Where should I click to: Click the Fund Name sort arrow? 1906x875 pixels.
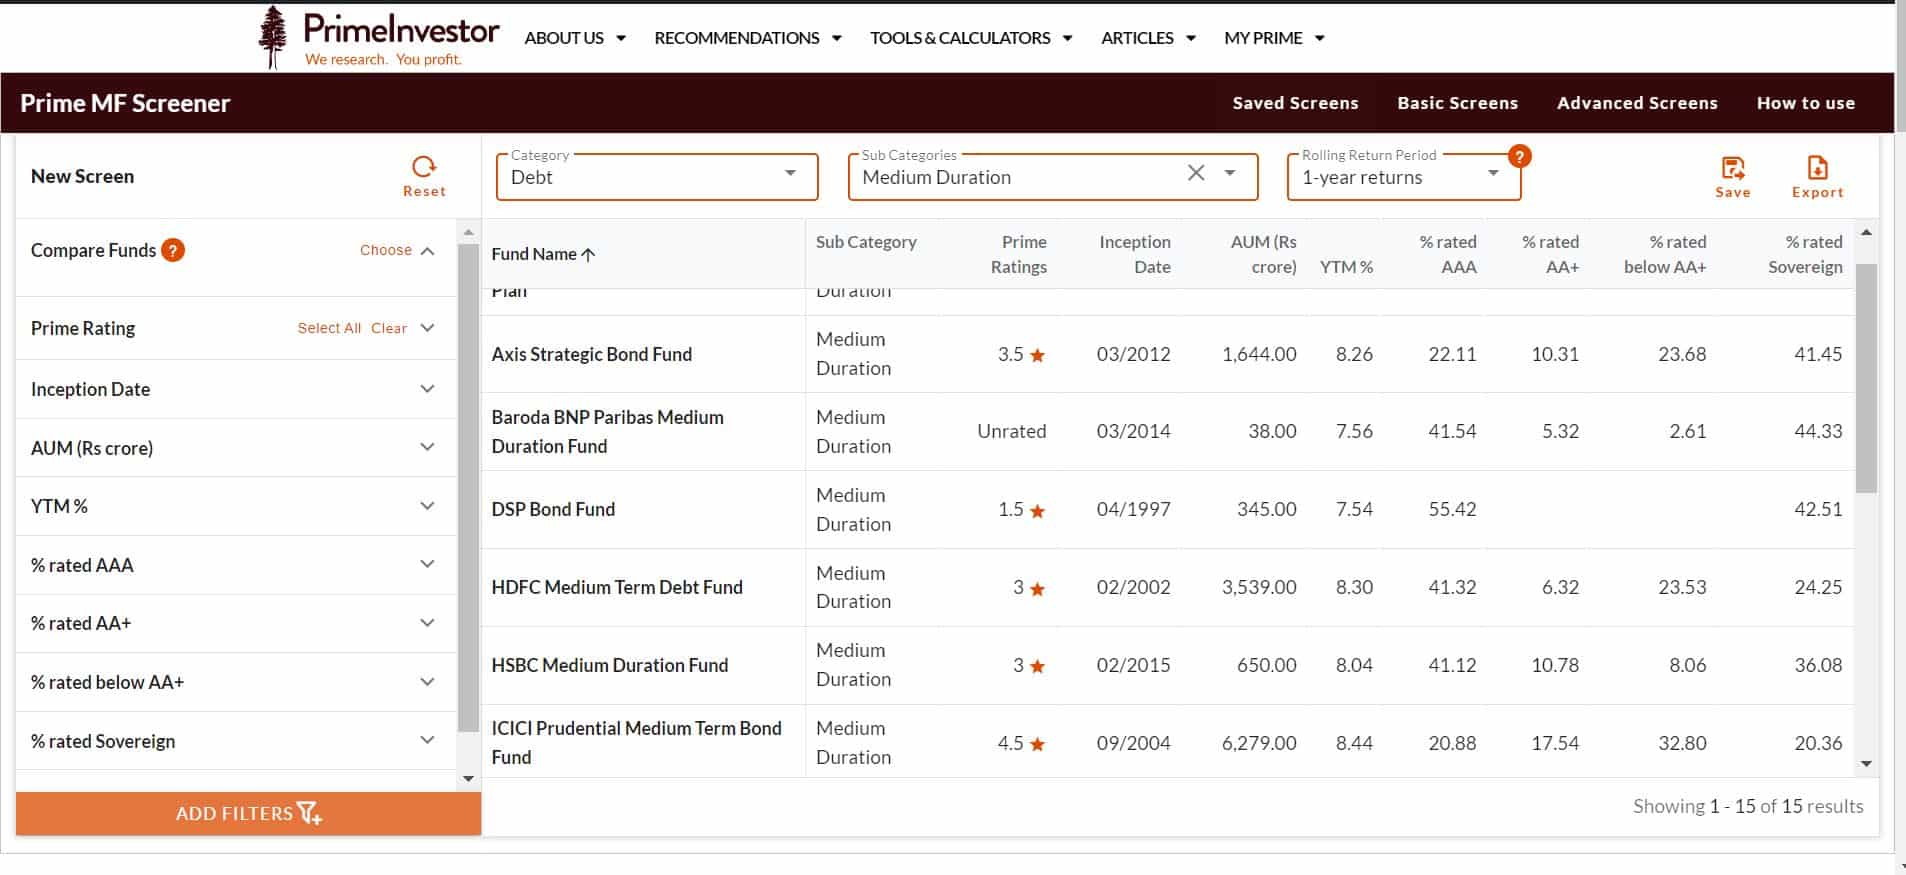pos(588,254)
